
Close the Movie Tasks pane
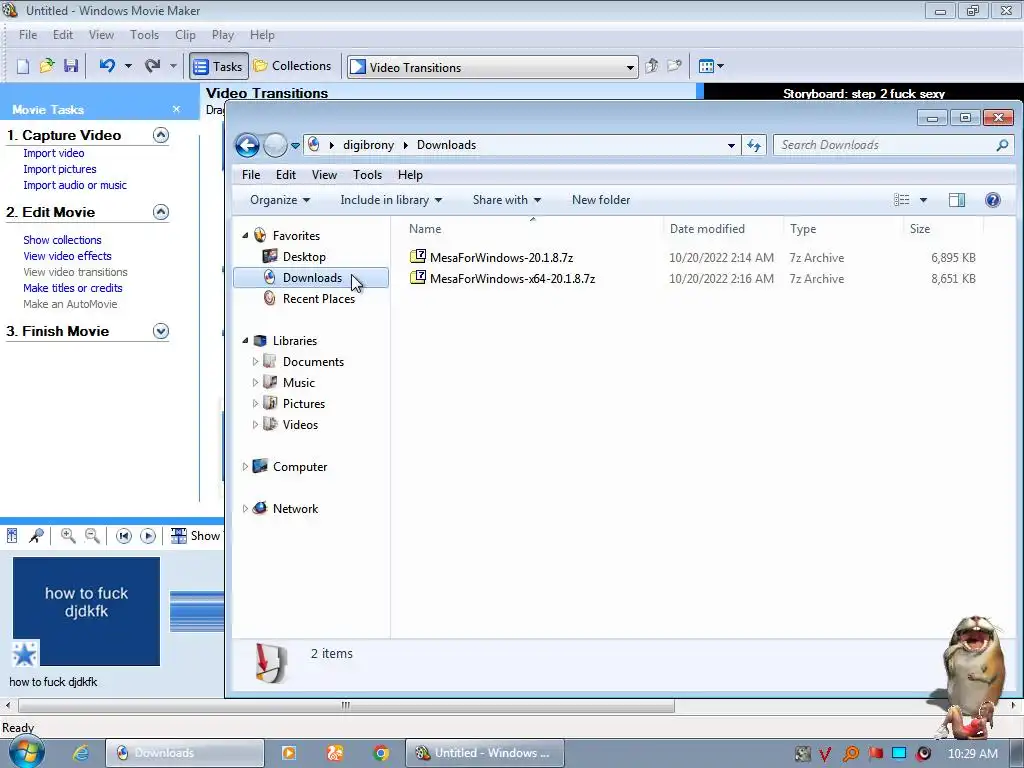[176, 109]
